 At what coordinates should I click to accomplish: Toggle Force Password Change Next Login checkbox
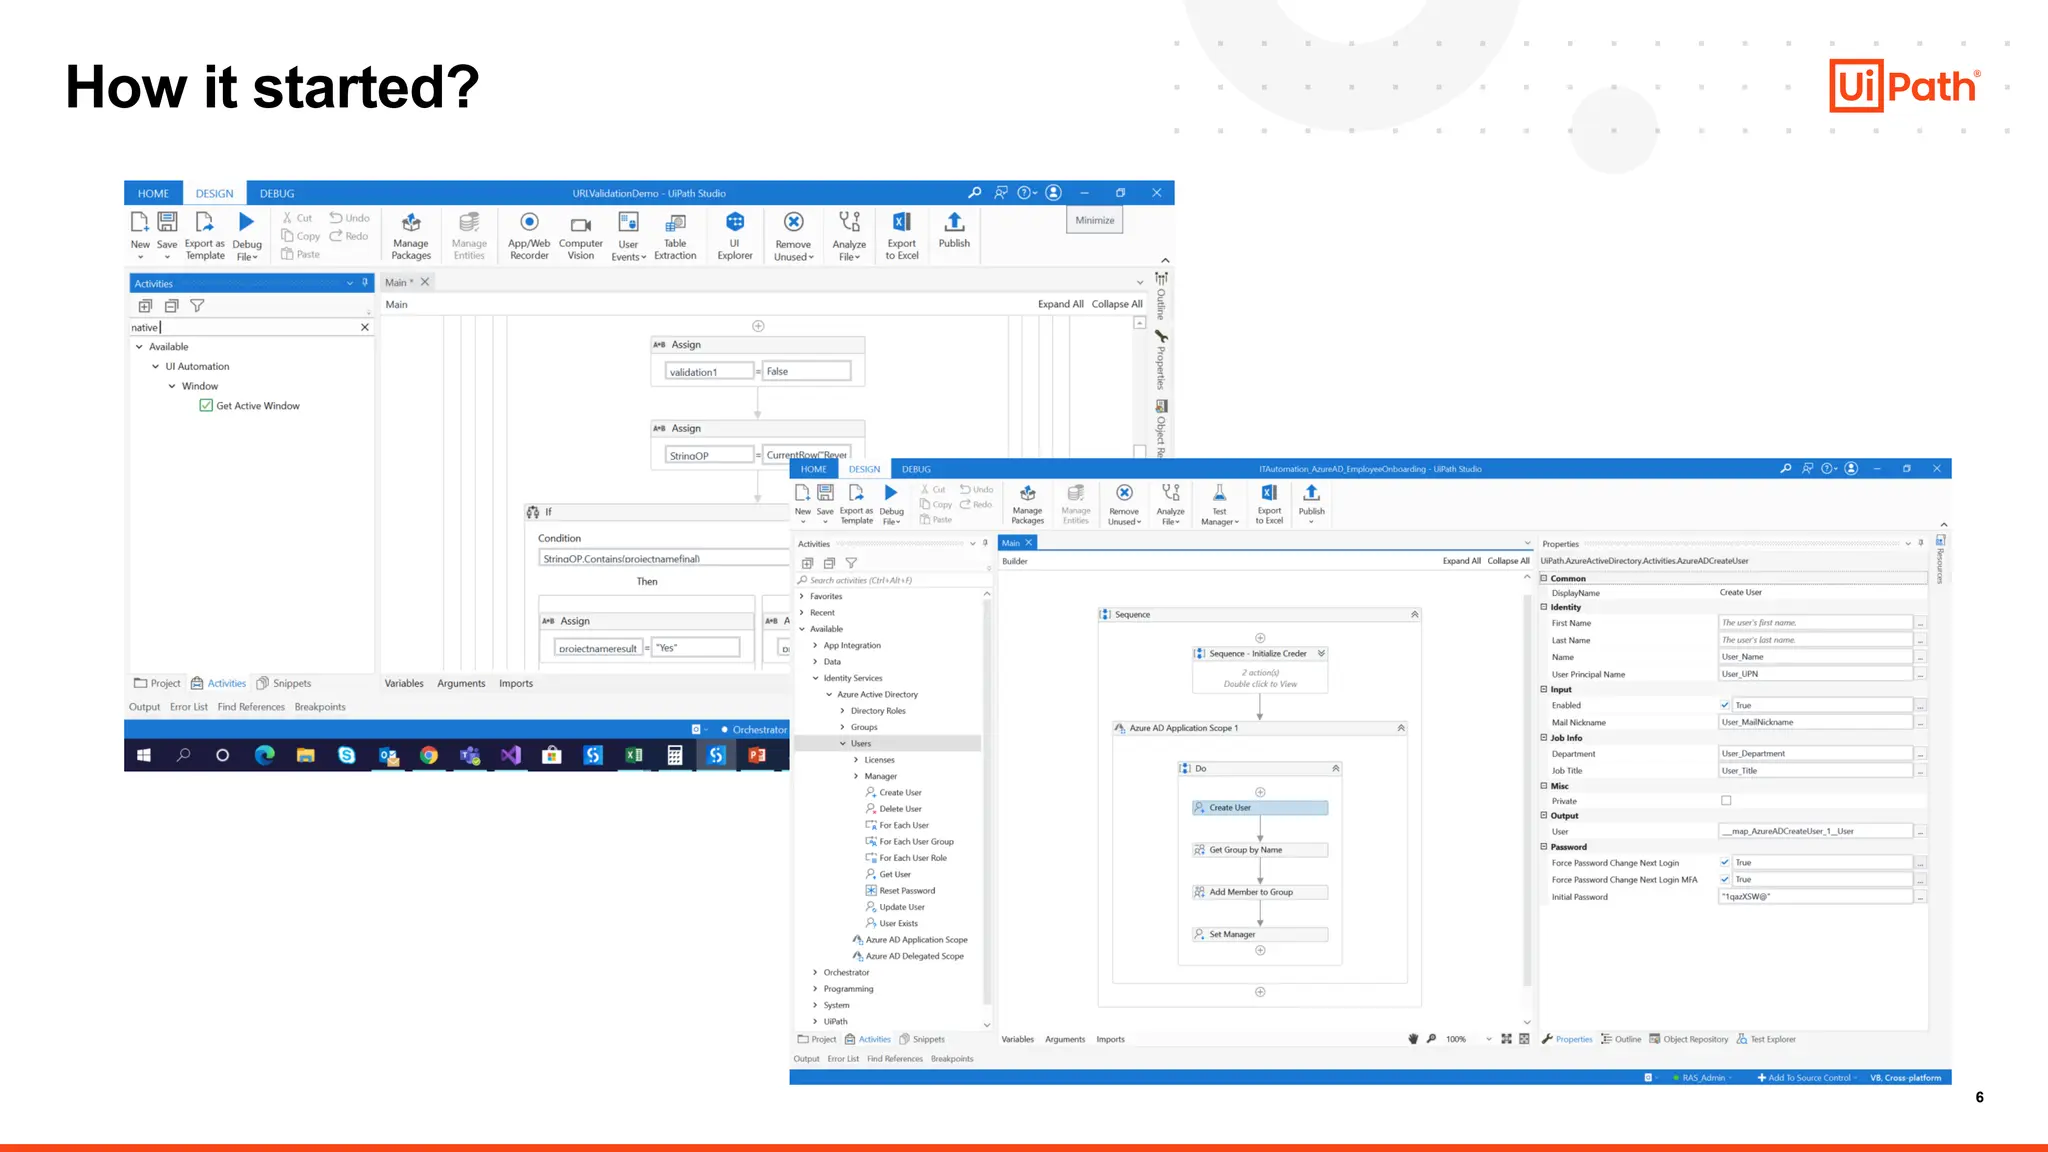pos(1725,863)
